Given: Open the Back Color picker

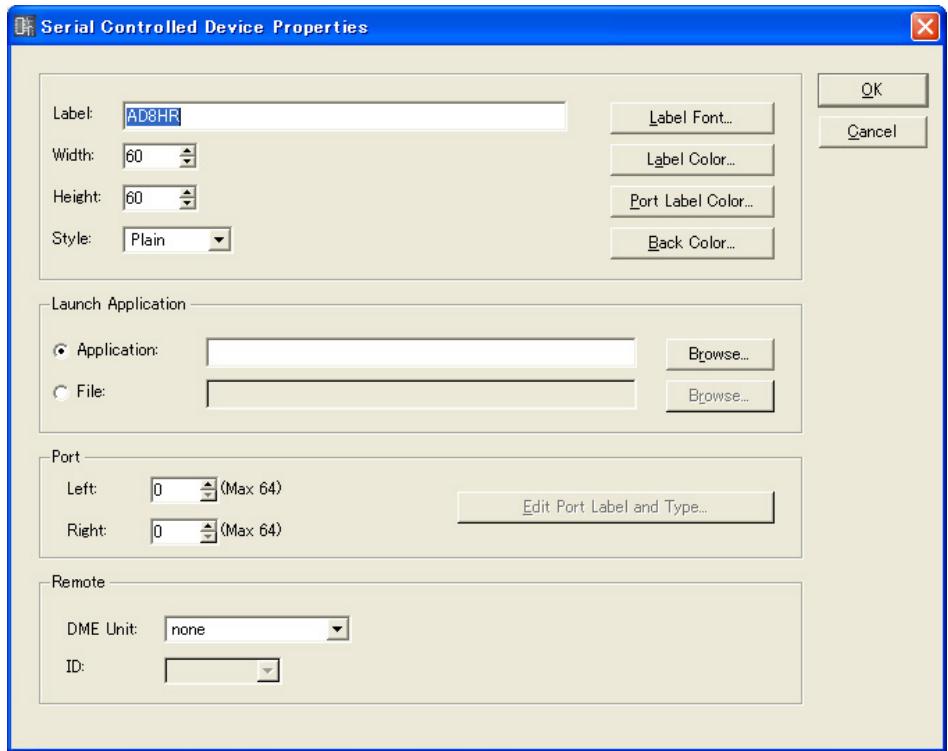Looking at the screenshot, I should pos(692,243).
